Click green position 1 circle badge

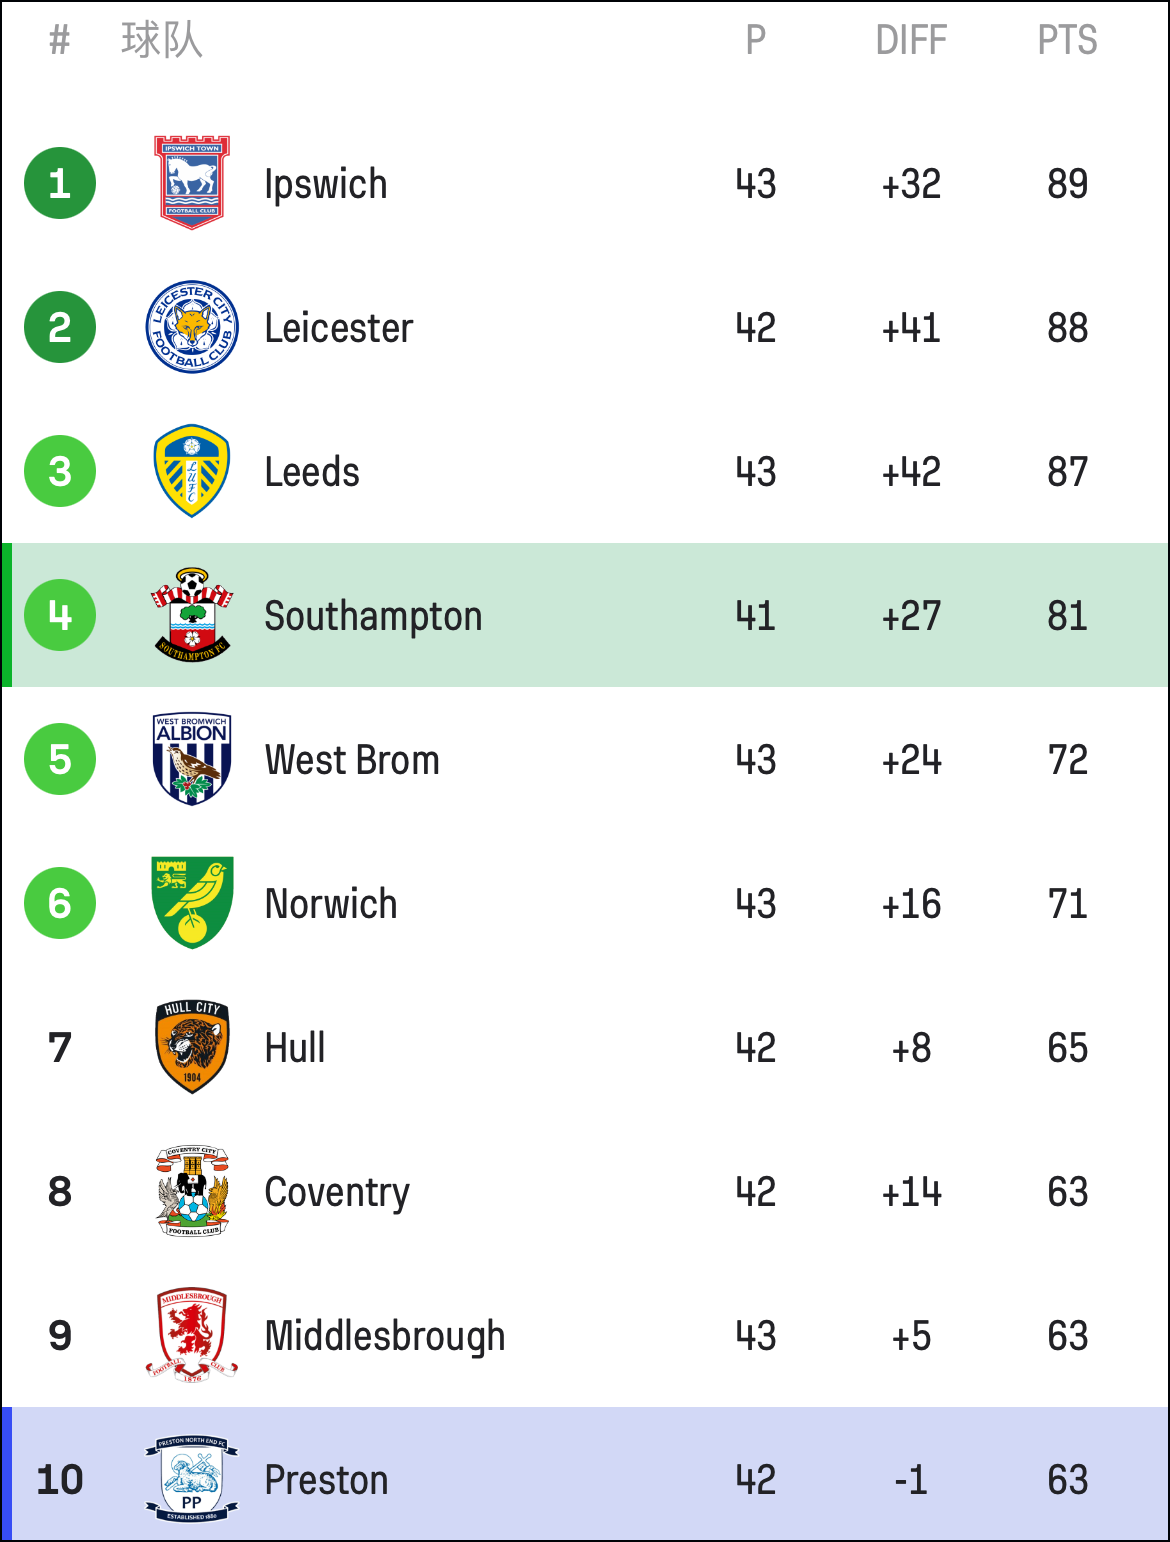(60, 183)
